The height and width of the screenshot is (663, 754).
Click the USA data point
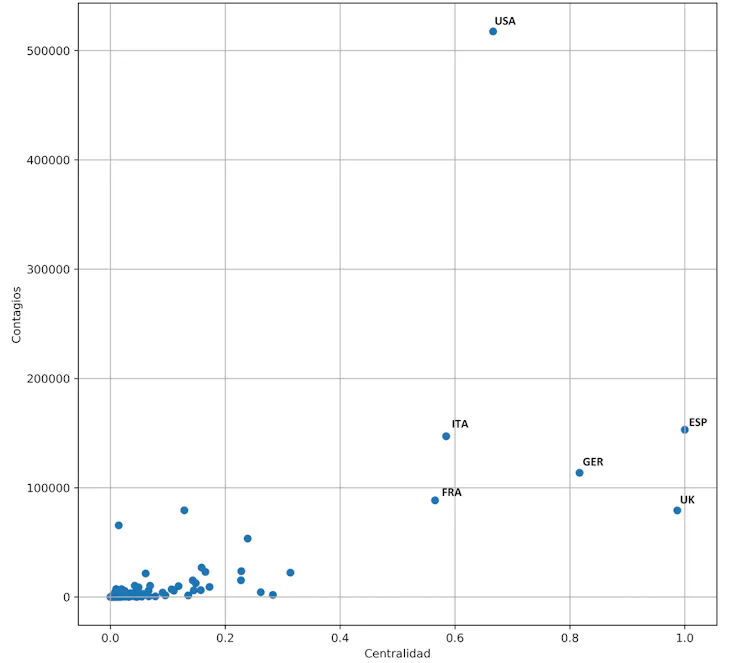[493, 32]
